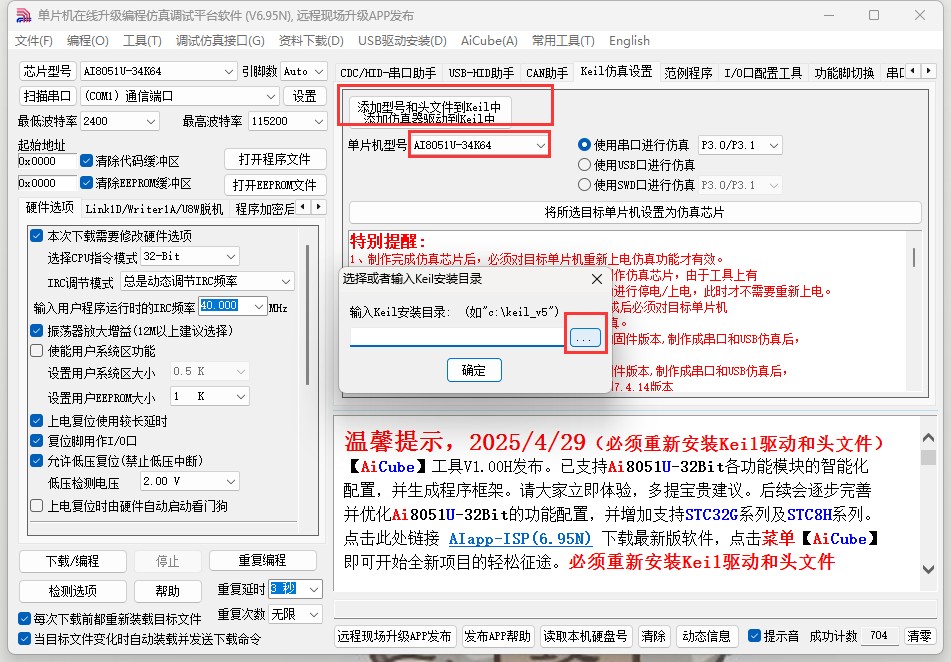This screenshot has width=951, height=662.
Task: Switch to Link1D/Writer1A/U8W脱机 tab
Action: 154,209
